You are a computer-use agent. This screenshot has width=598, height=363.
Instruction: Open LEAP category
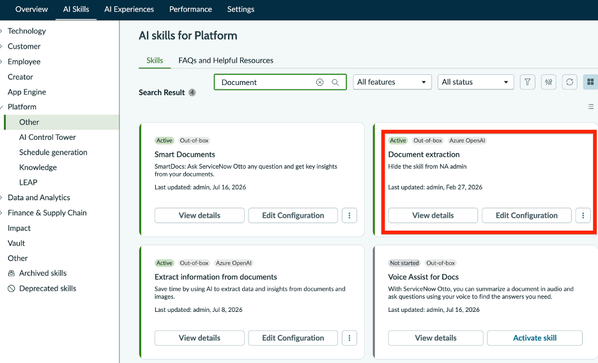tap(28, 182)
